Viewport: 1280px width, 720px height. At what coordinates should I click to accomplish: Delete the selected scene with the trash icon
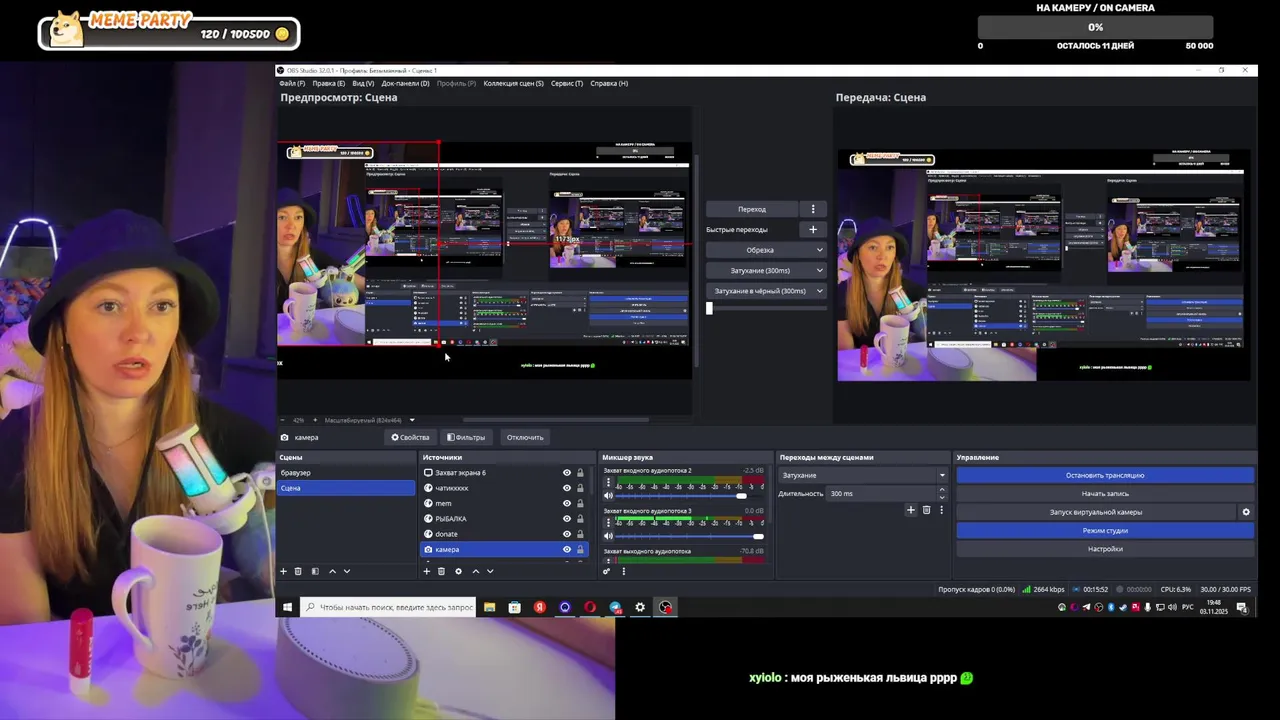pyautogui.click(x=298, y=571)
